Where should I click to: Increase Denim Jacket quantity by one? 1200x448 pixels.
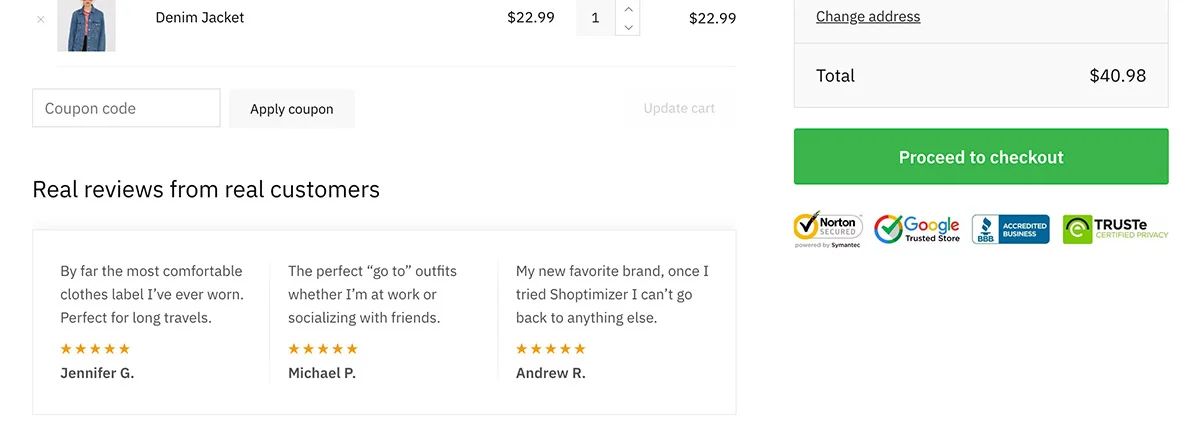click(628, 9)
